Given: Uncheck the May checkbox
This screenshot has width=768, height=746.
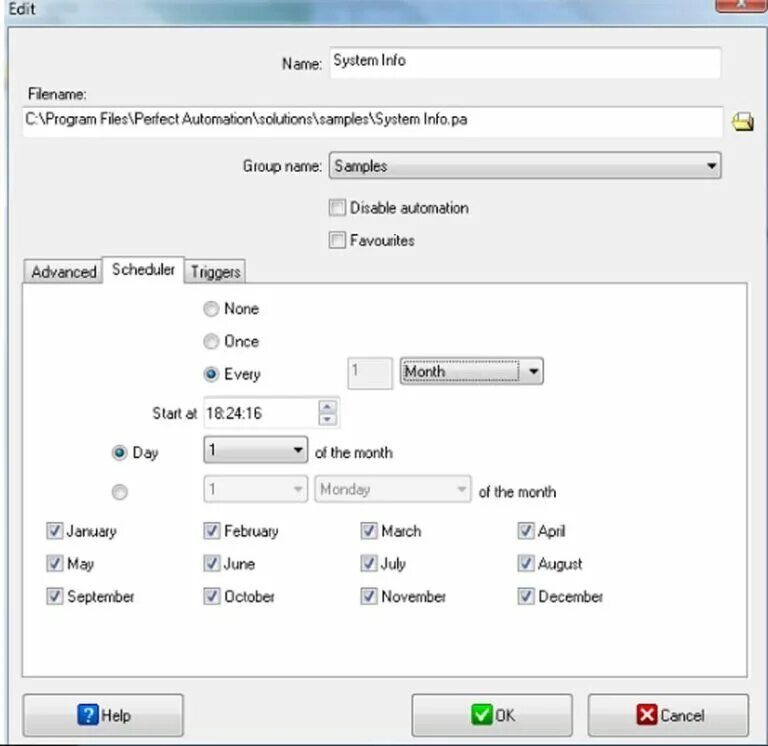Looking at the screenshot, I should (54, 564).
